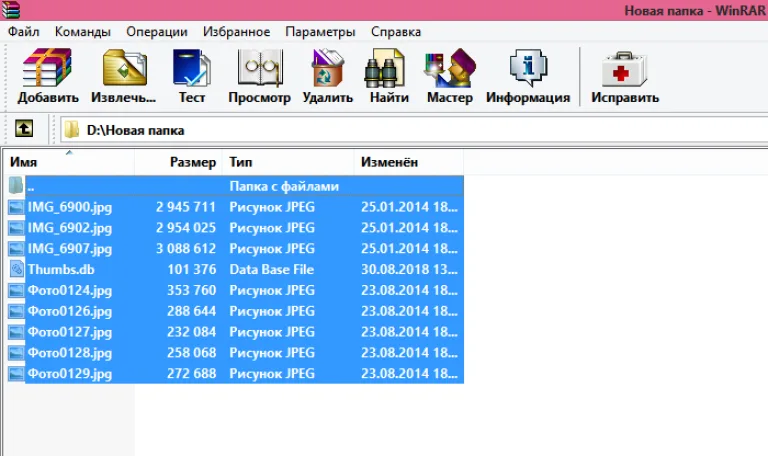Show Информация (Info) from the toolbar
768x456 pixels.
pos(528,68)
